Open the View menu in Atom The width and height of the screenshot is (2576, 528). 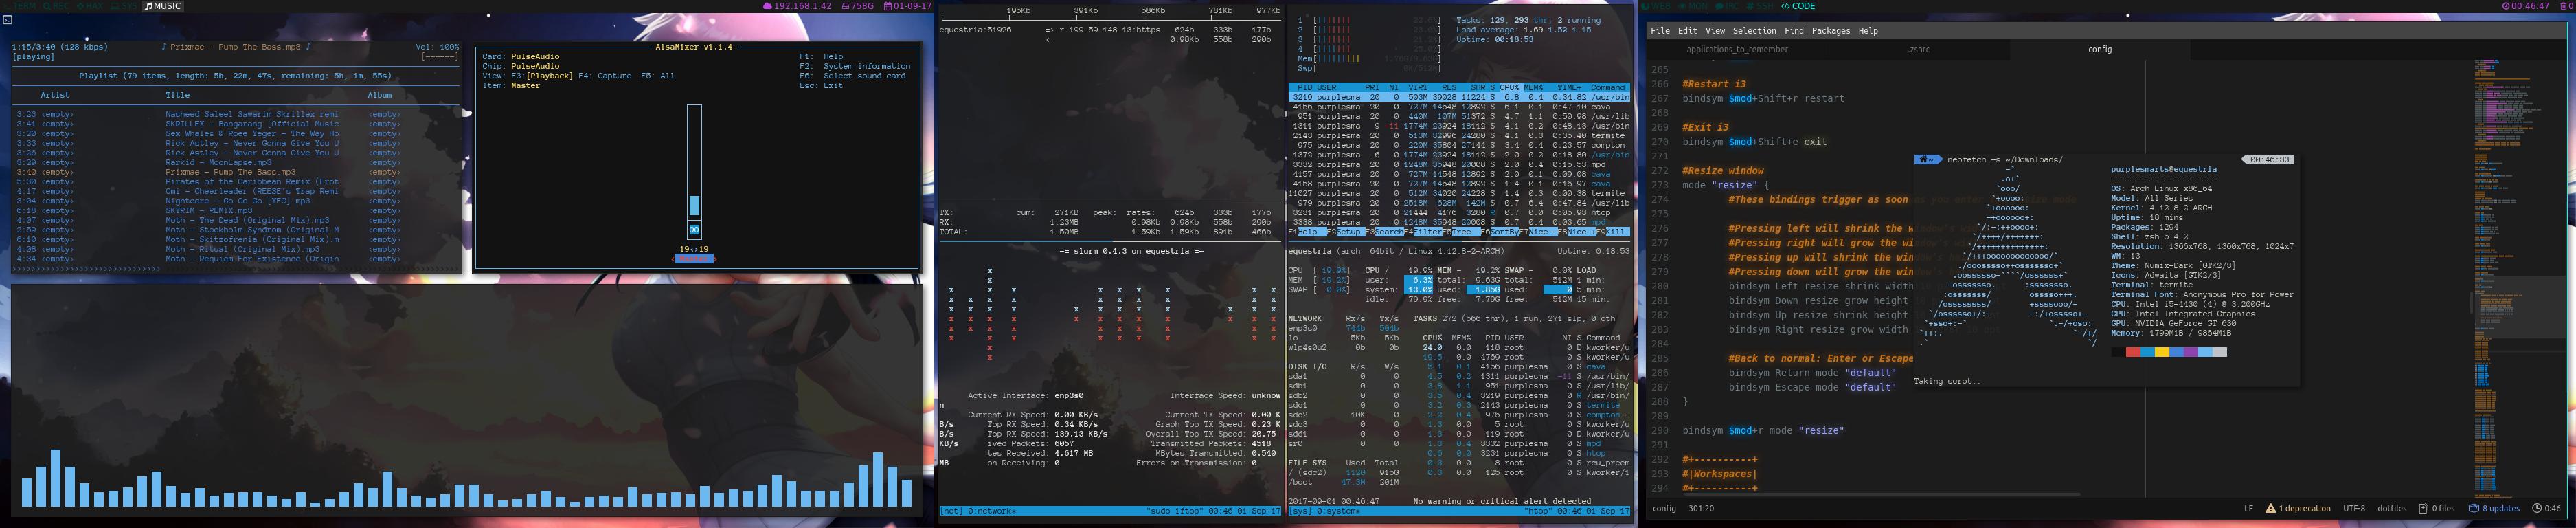(x=1715, y=31)
